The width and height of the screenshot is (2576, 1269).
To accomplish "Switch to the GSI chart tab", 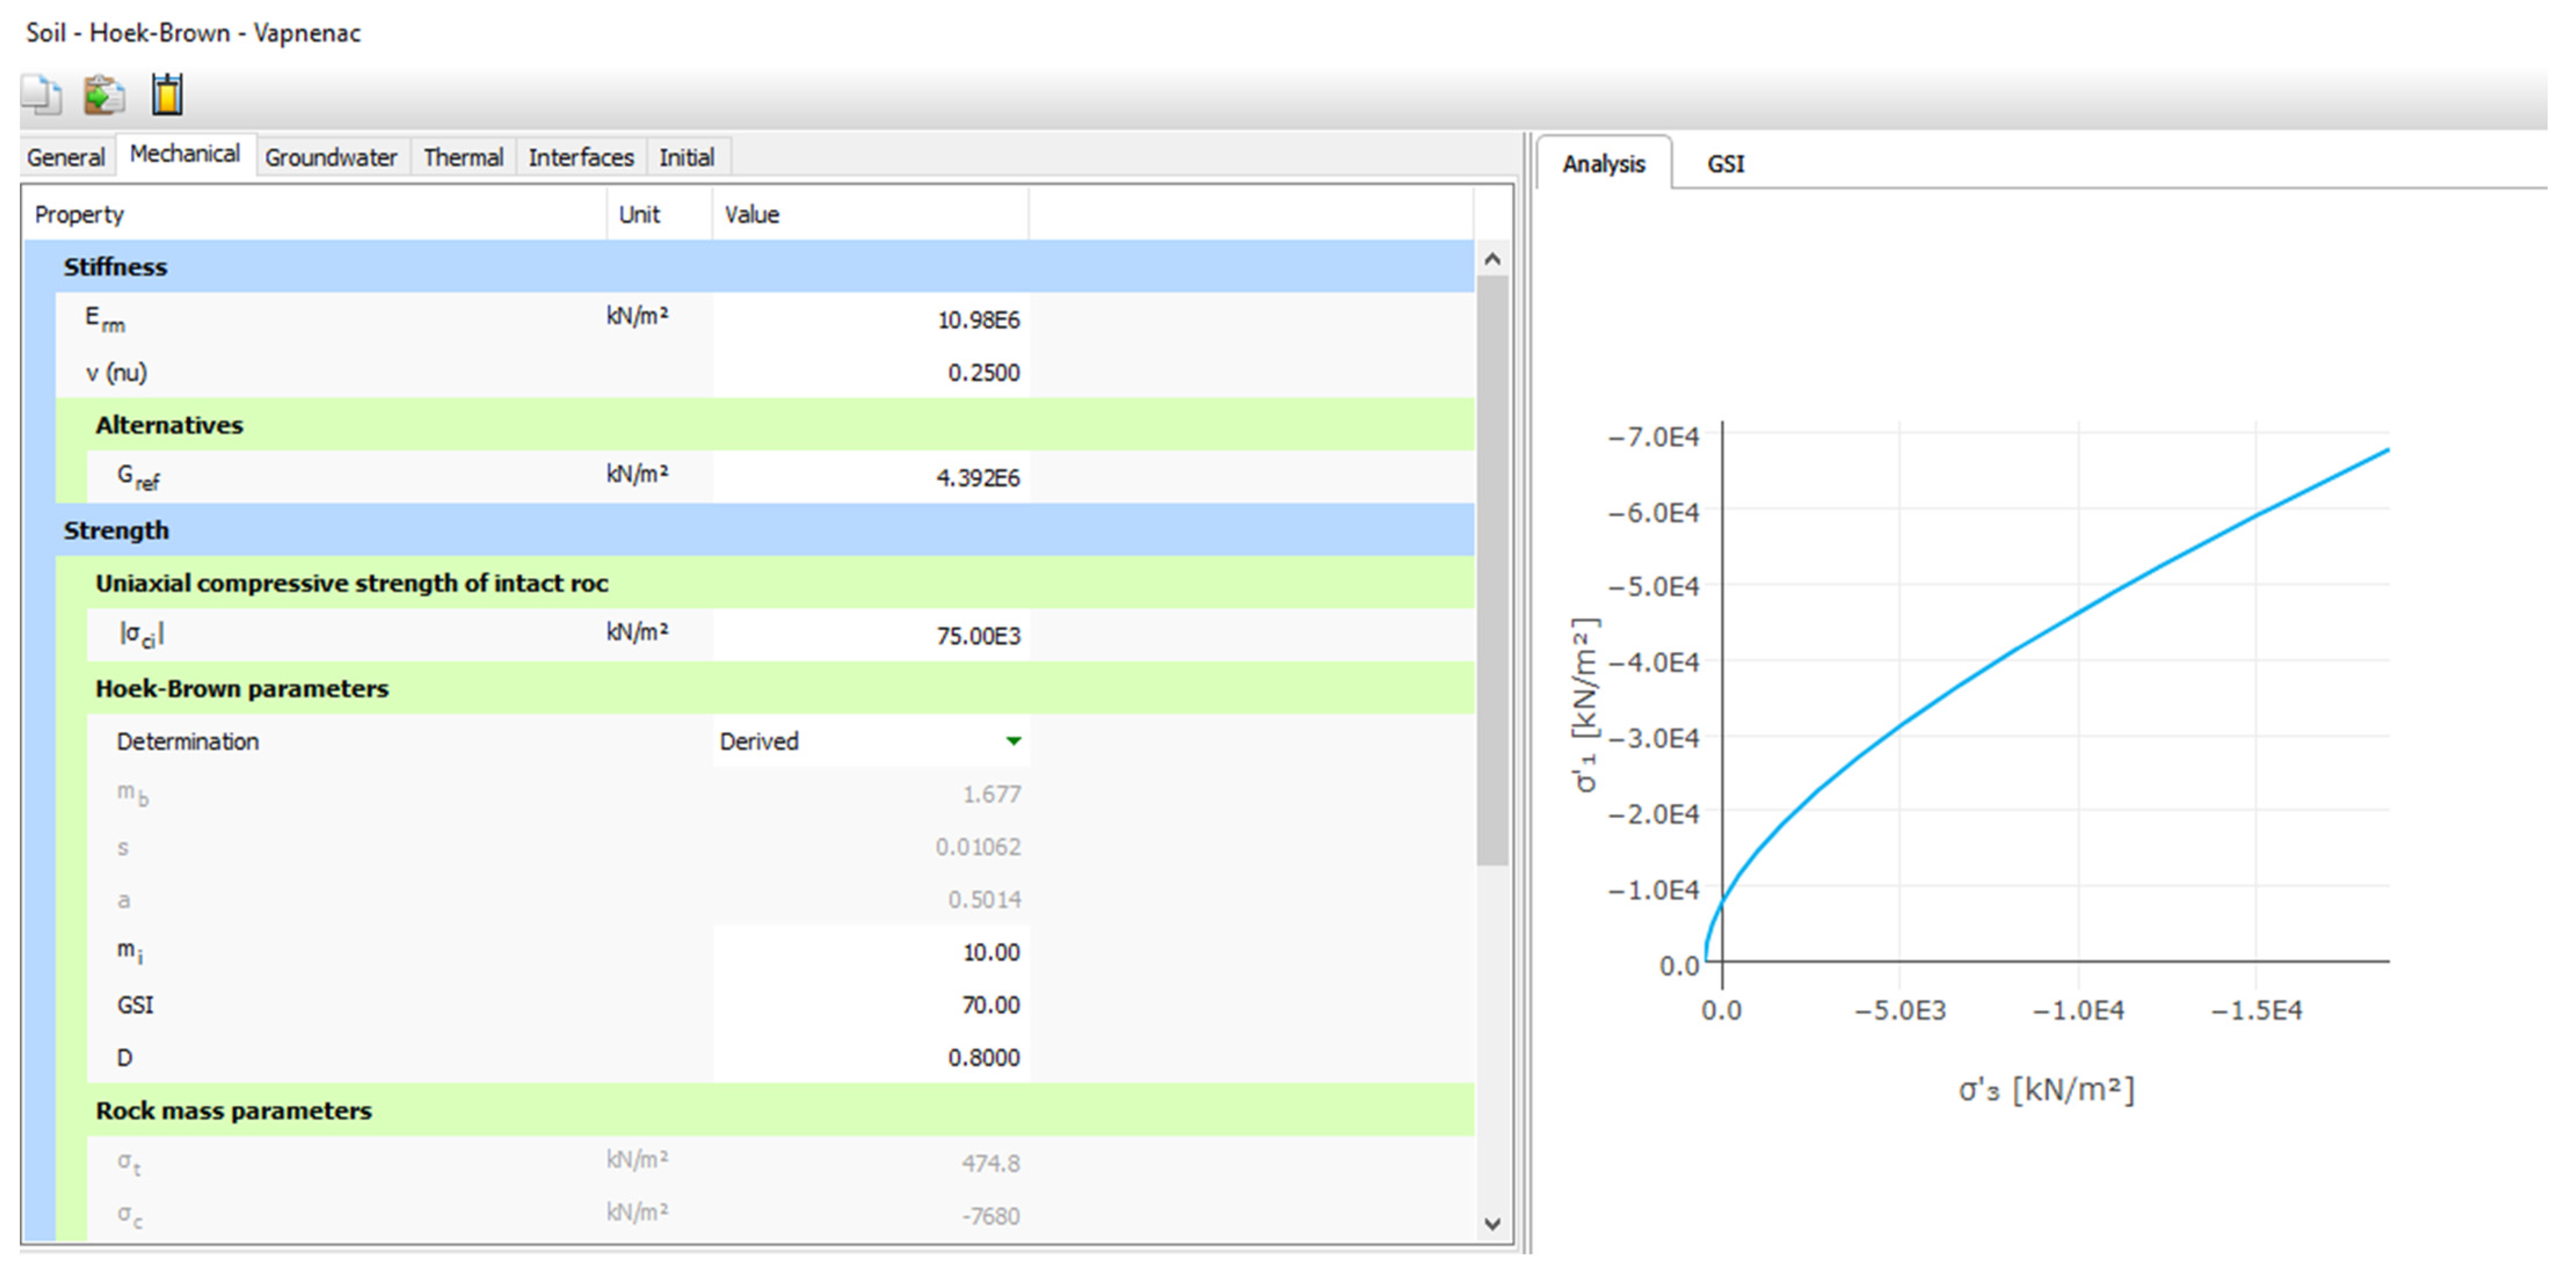I will coord(1725,164).
